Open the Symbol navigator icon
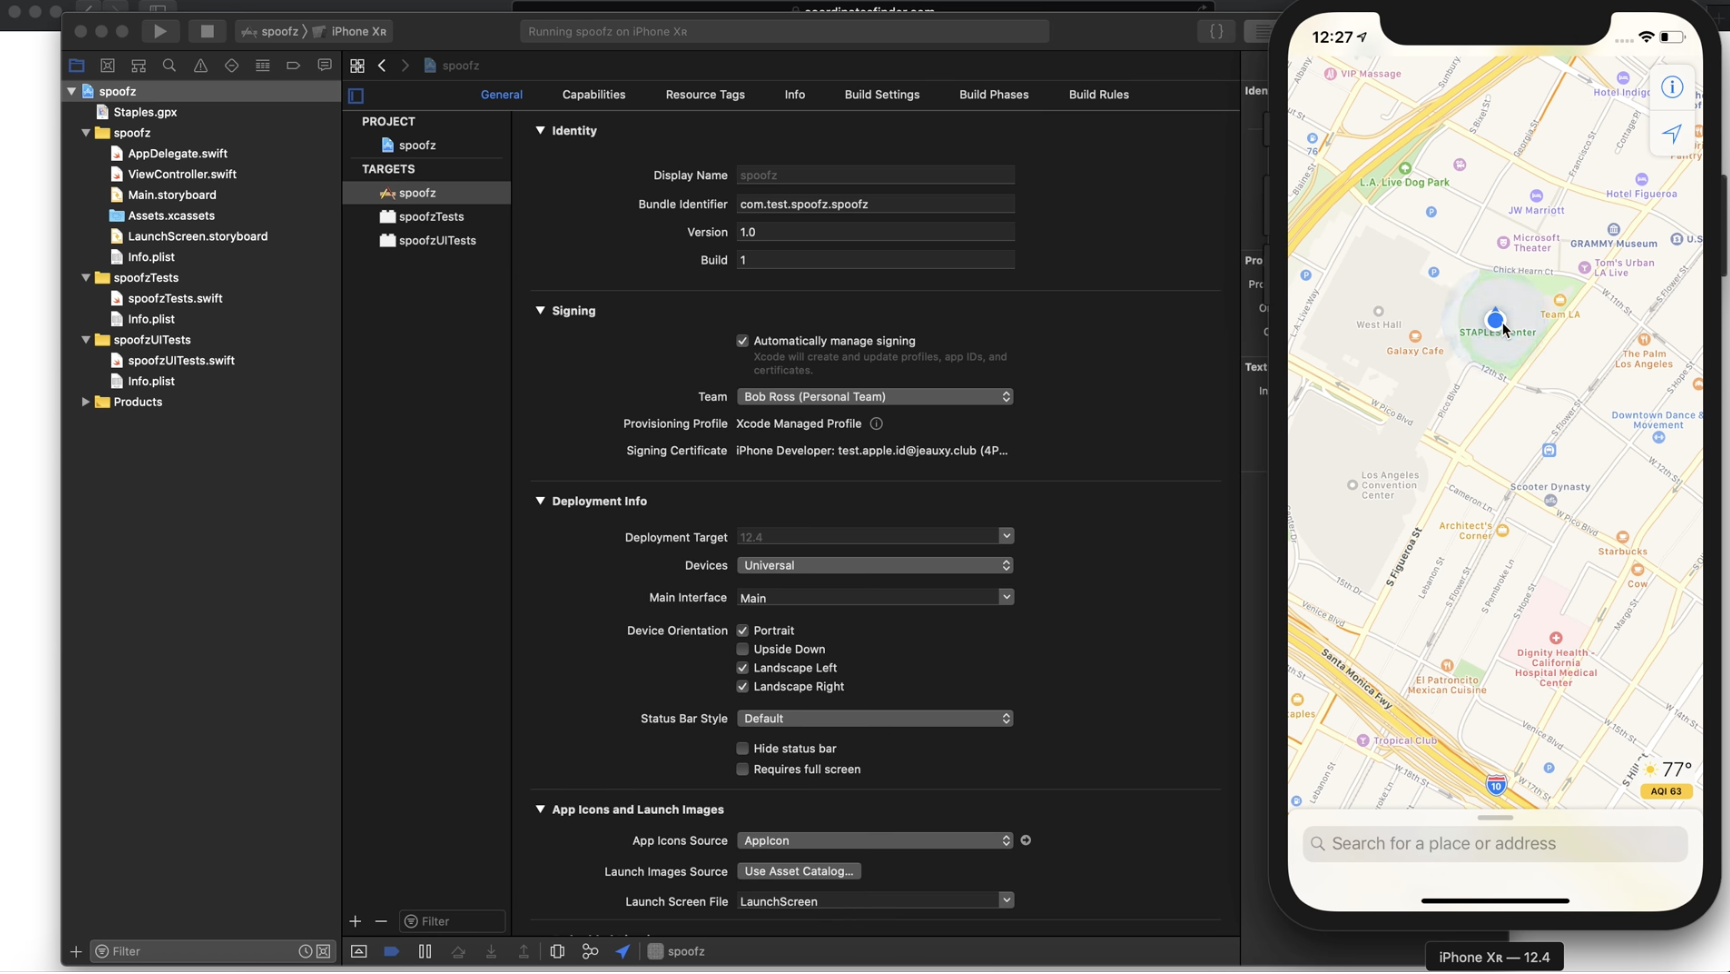Image resolution: width=1730 pixels, height=974 pixels. tap(138, 65)
